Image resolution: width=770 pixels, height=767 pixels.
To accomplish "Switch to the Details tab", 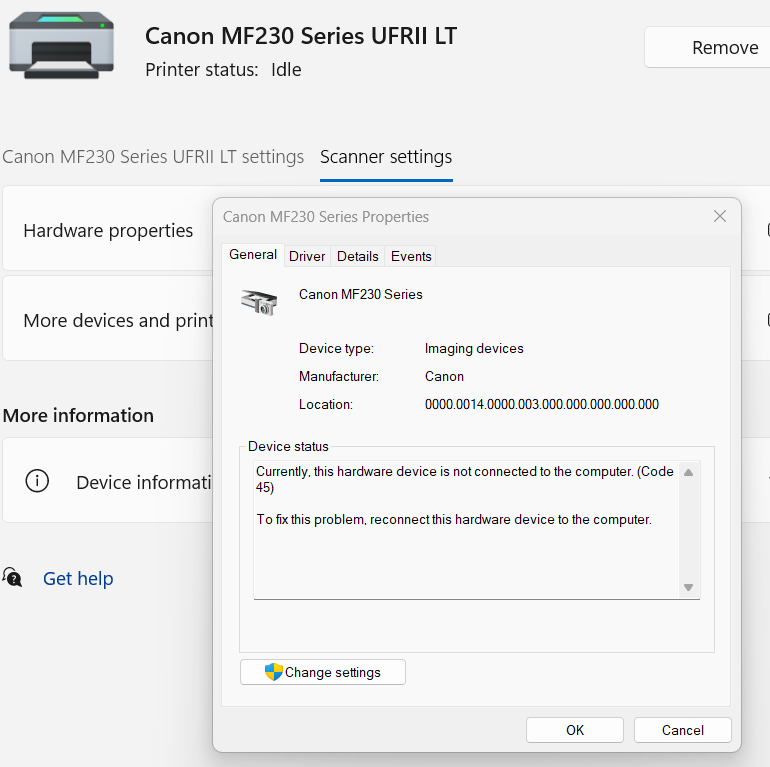I will [357, 256].
